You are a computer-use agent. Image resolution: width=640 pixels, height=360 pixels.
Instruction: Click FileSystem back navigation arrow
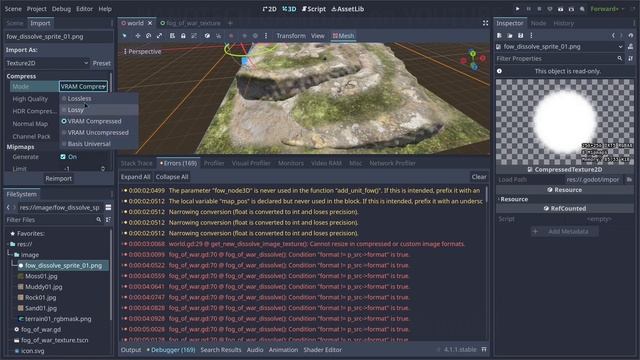(x=8, y=207)
